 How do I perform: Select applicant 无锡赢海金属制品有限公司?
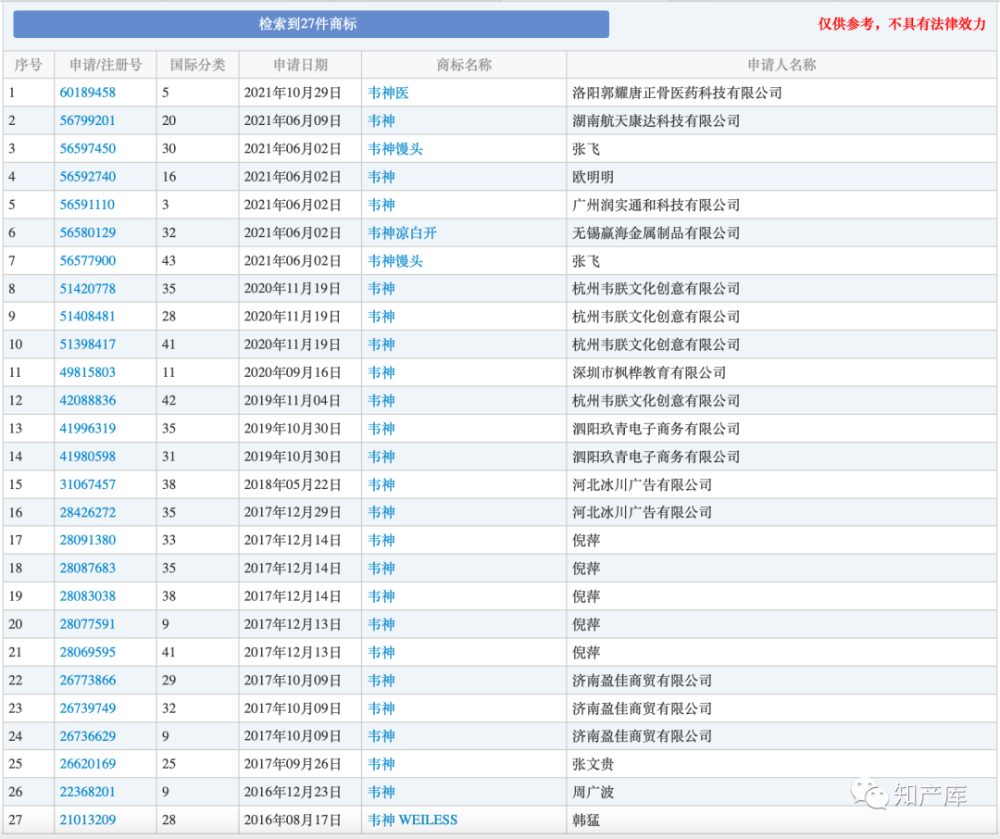click(656, 233)
